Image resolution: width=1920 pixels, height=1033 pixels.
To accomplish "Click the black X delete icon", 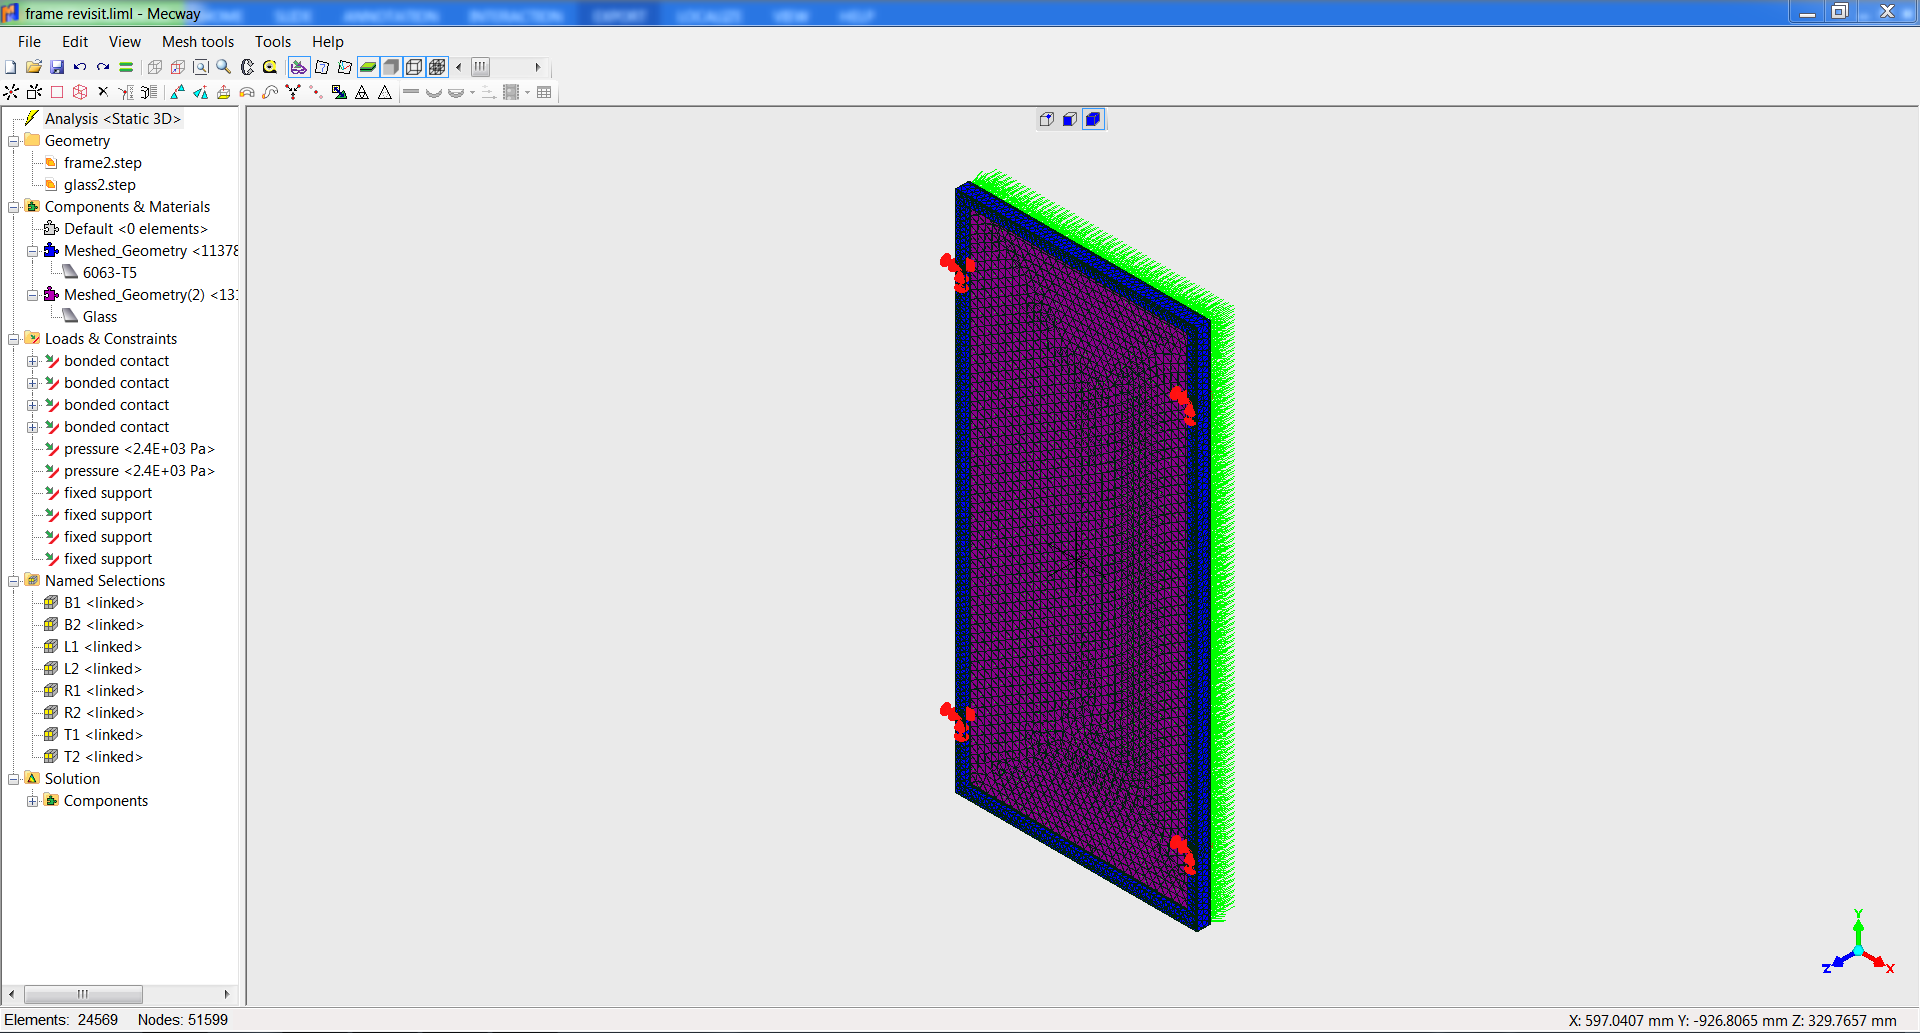I will 103,92.
